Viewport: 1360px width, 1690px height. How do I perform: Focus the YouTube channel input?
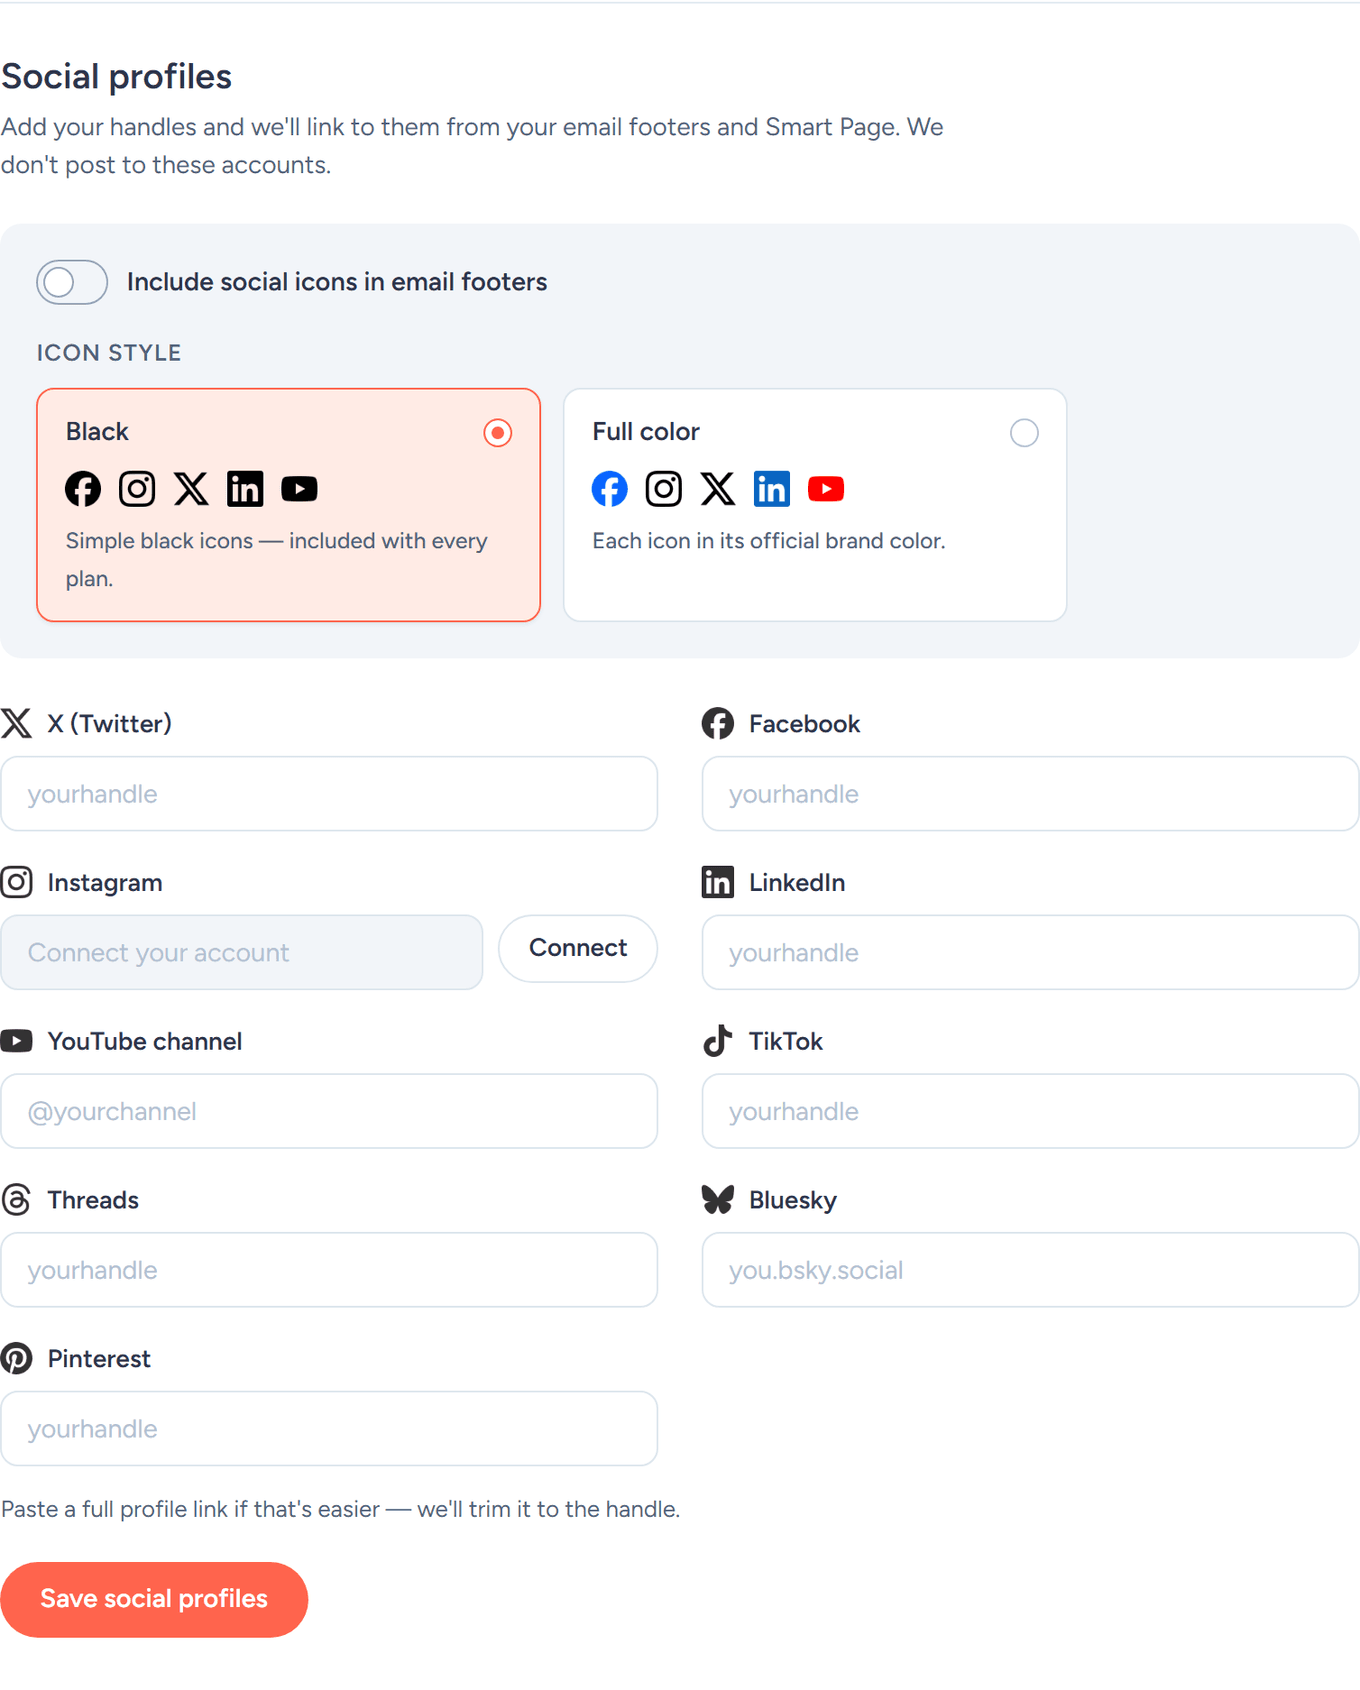(329, 1112)
